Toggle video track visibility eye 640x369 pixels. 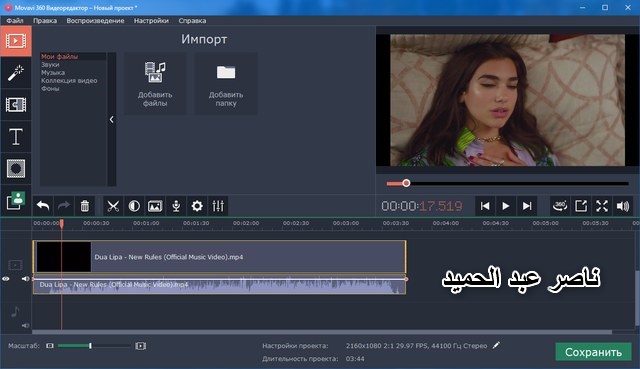[x=6, y=279]
